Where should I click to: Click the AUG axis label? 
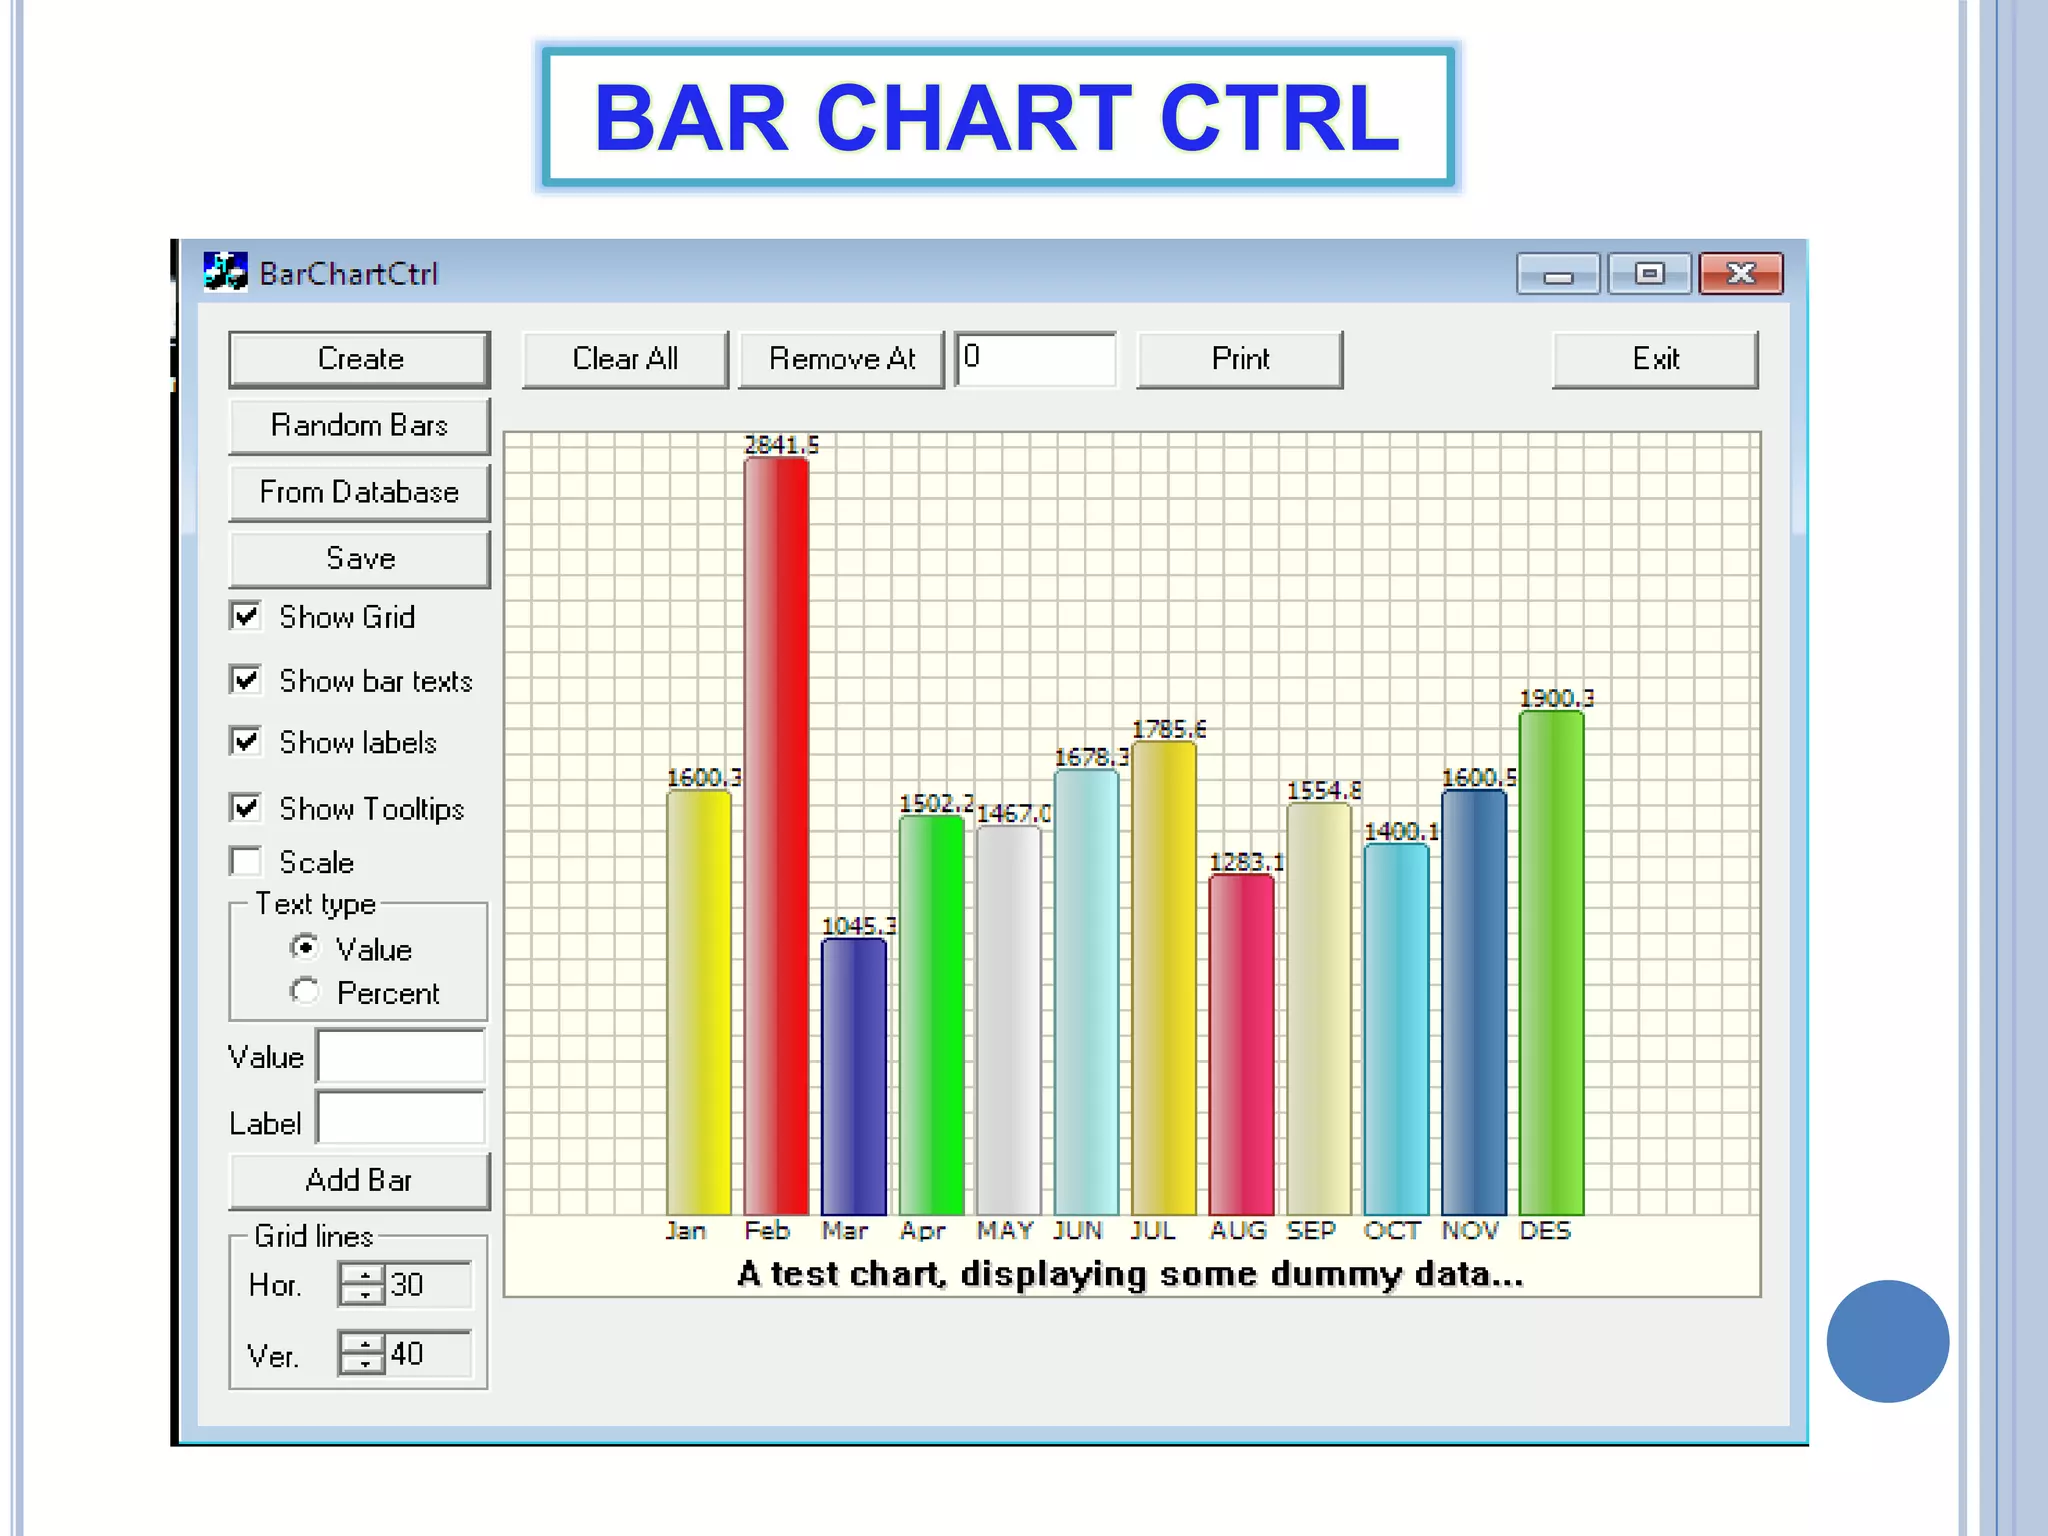(x=1239, y=1231)
